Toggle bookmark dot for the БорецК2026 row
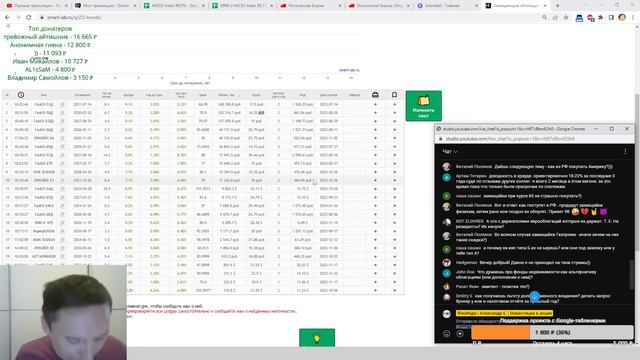The width and height of the screenshot is (640, 360). (x=394, y=231)
